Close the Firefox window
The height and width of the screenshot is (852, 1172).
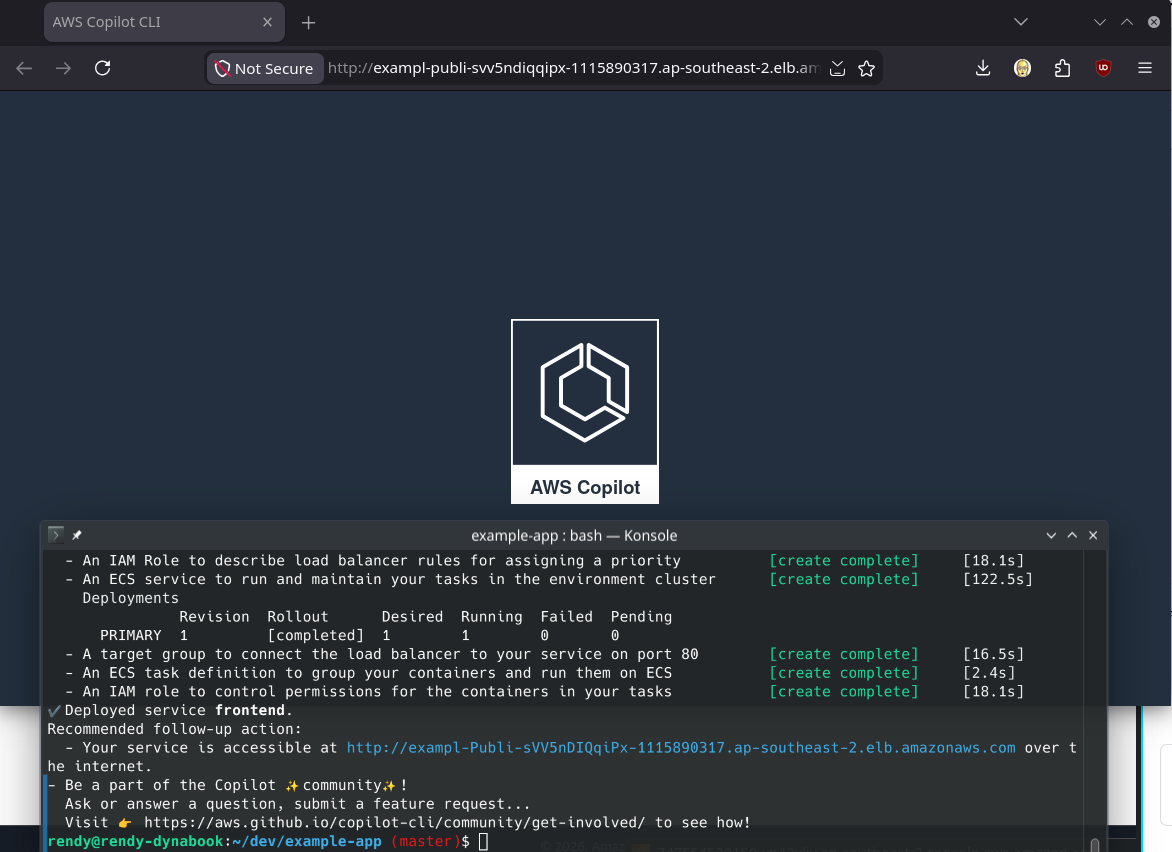1154,22
